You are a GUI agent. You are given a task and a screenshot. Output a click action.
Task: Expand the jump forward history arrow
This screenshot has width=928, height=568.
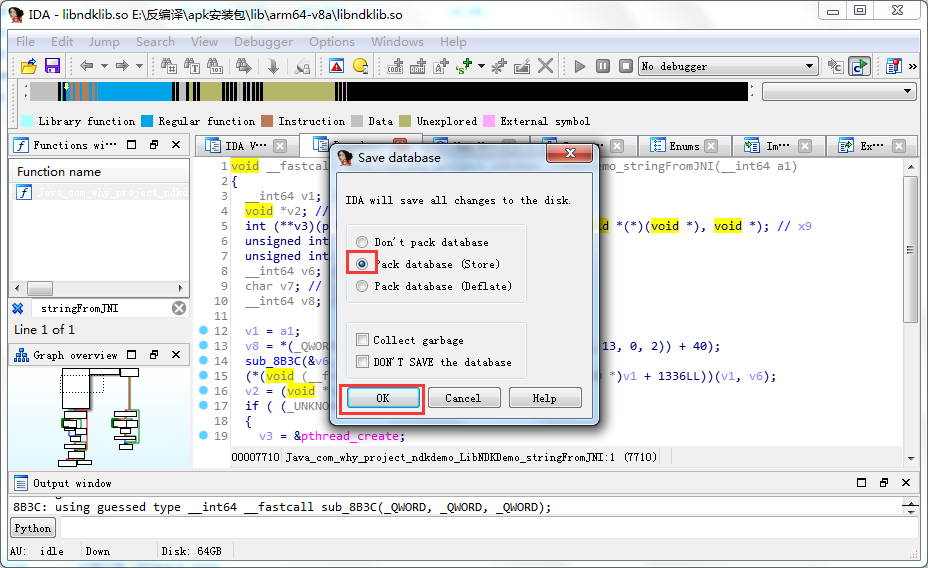tap(140, 66)
